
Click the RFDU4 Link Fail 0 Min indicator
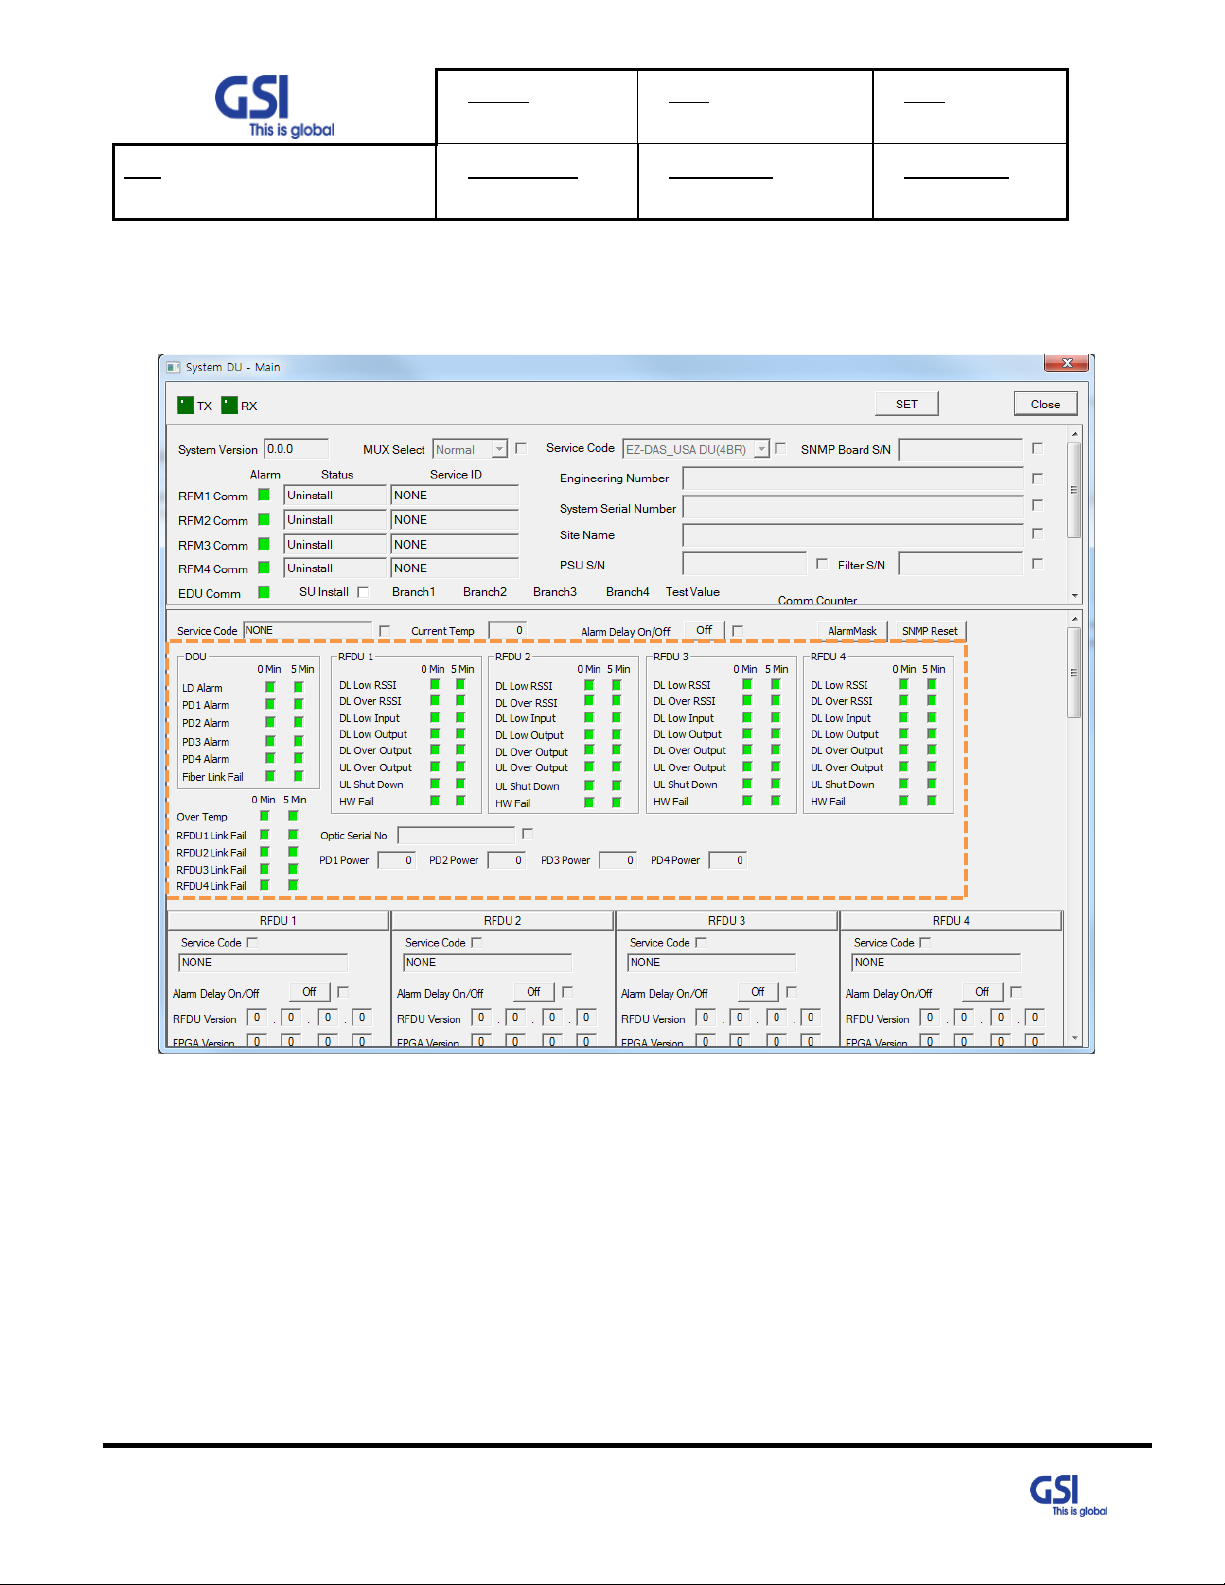(265, 885)
